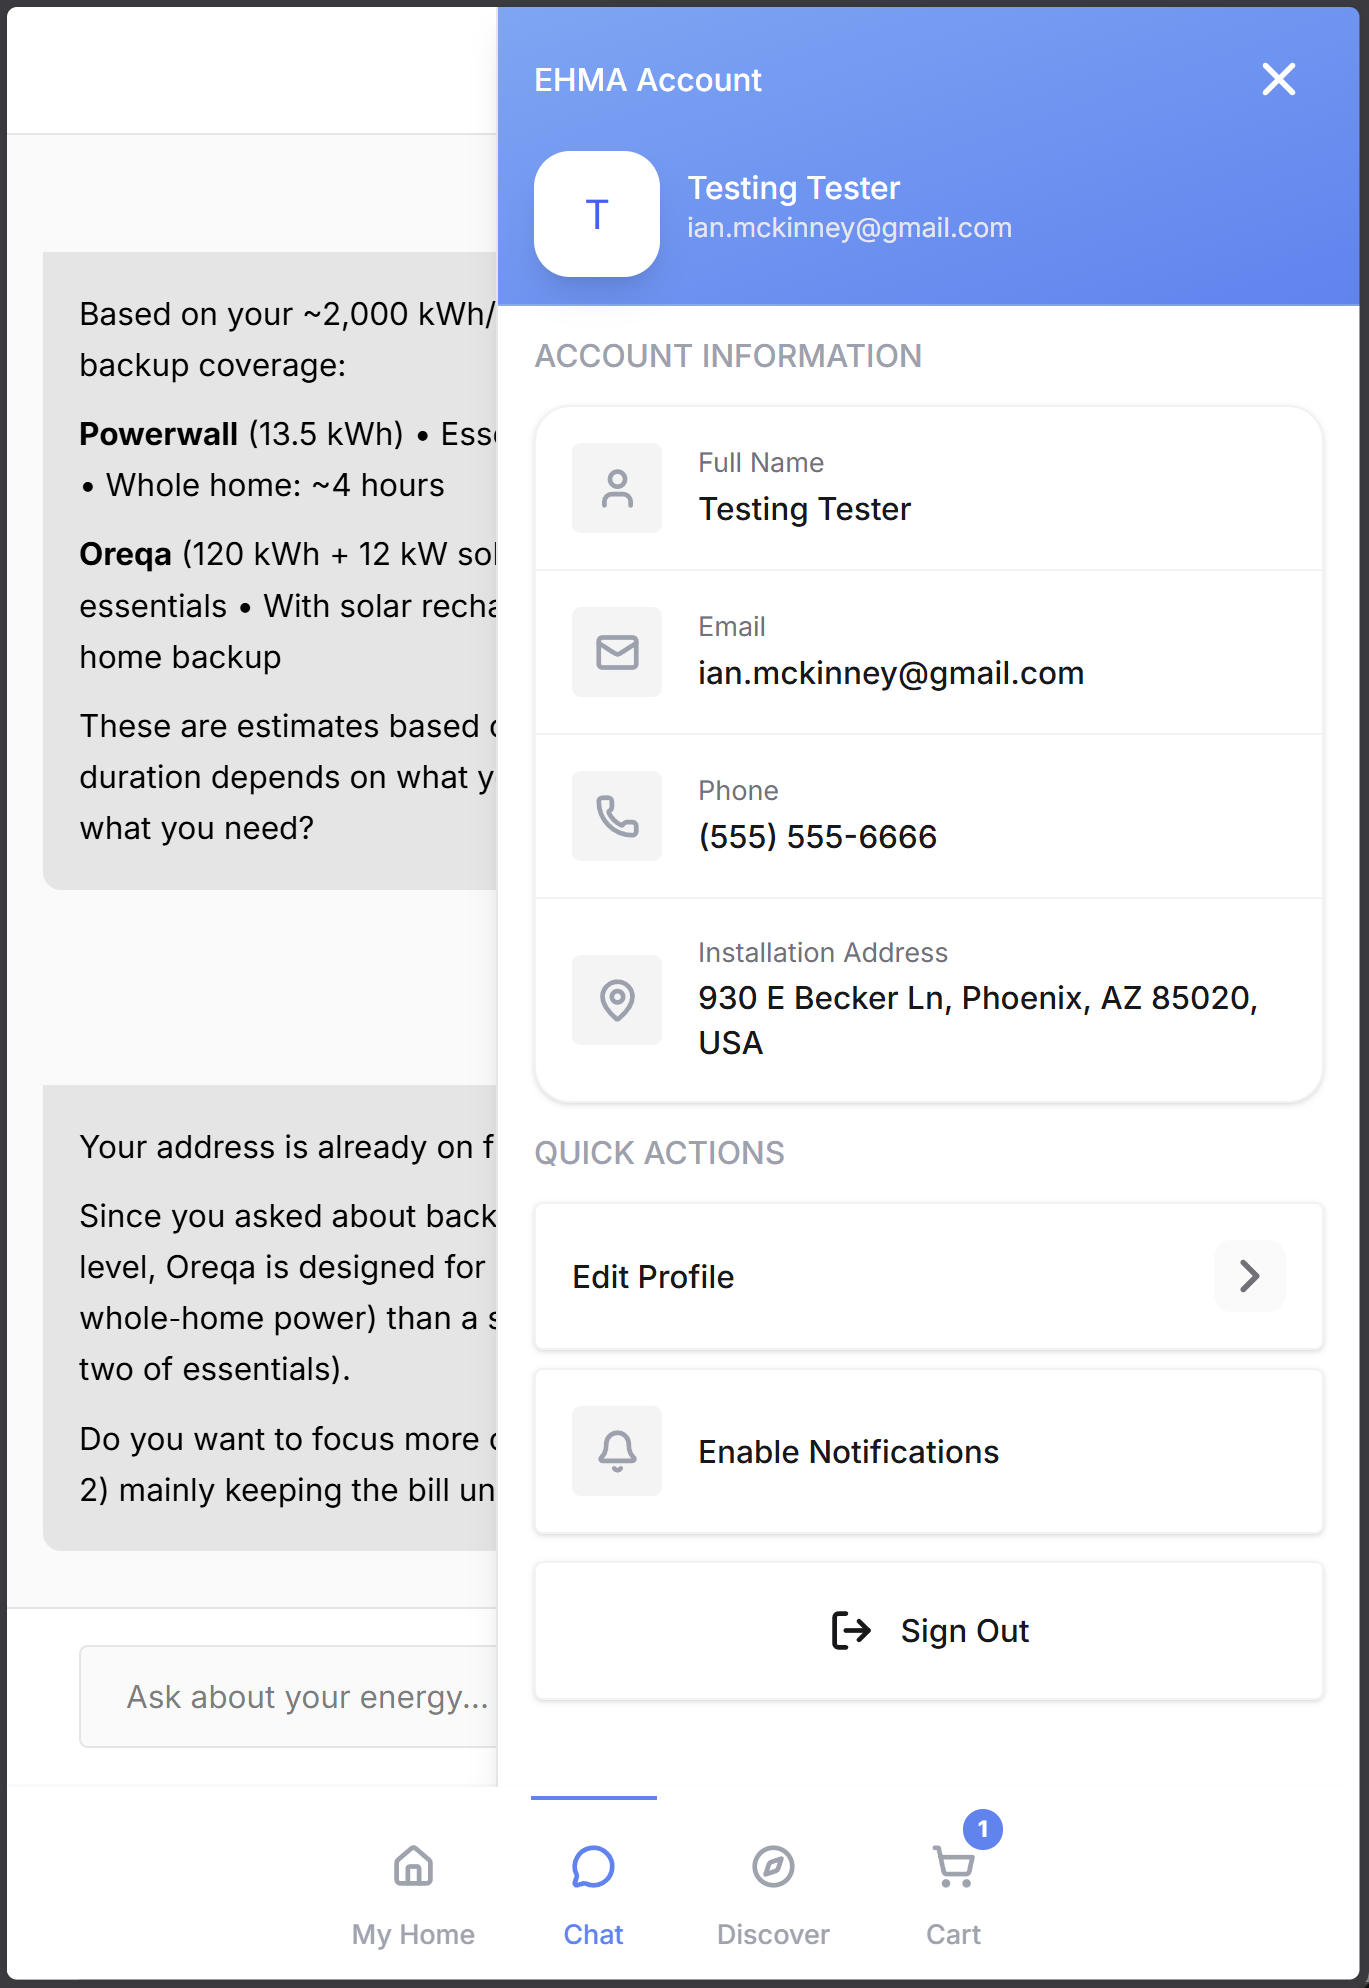Switch to the Discover tab
This screenshot has height=1988, width=1369.
(773, 1887)
